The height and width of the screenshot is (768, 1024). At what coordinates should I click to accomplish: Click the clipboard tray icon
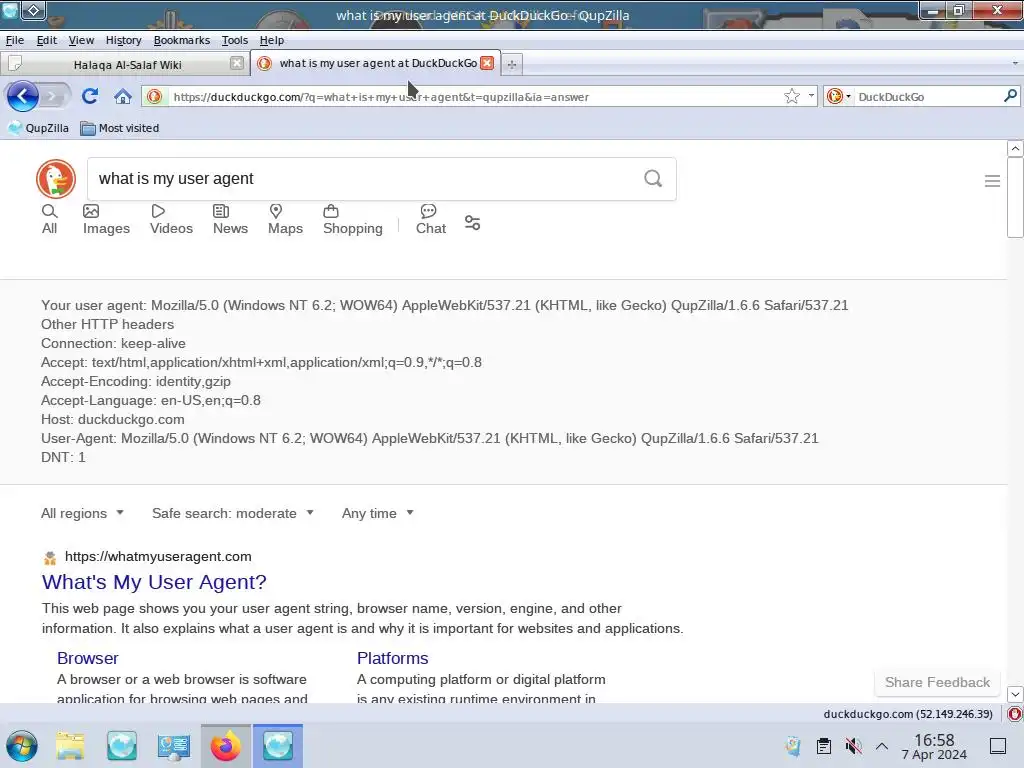coord(824,746)
